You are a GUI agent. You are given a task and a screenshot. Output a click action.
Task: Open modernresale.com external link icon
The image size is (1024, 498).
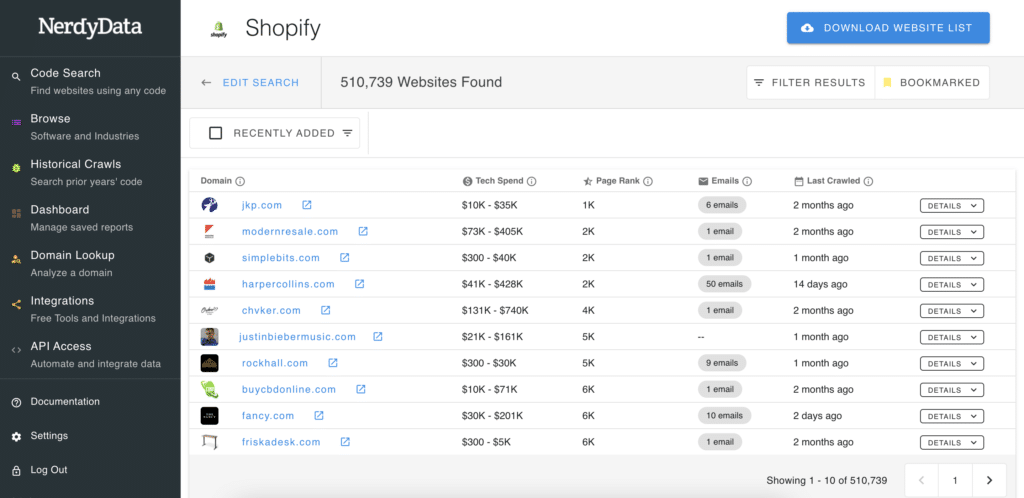pyautogui.click(x=363, y=231)
